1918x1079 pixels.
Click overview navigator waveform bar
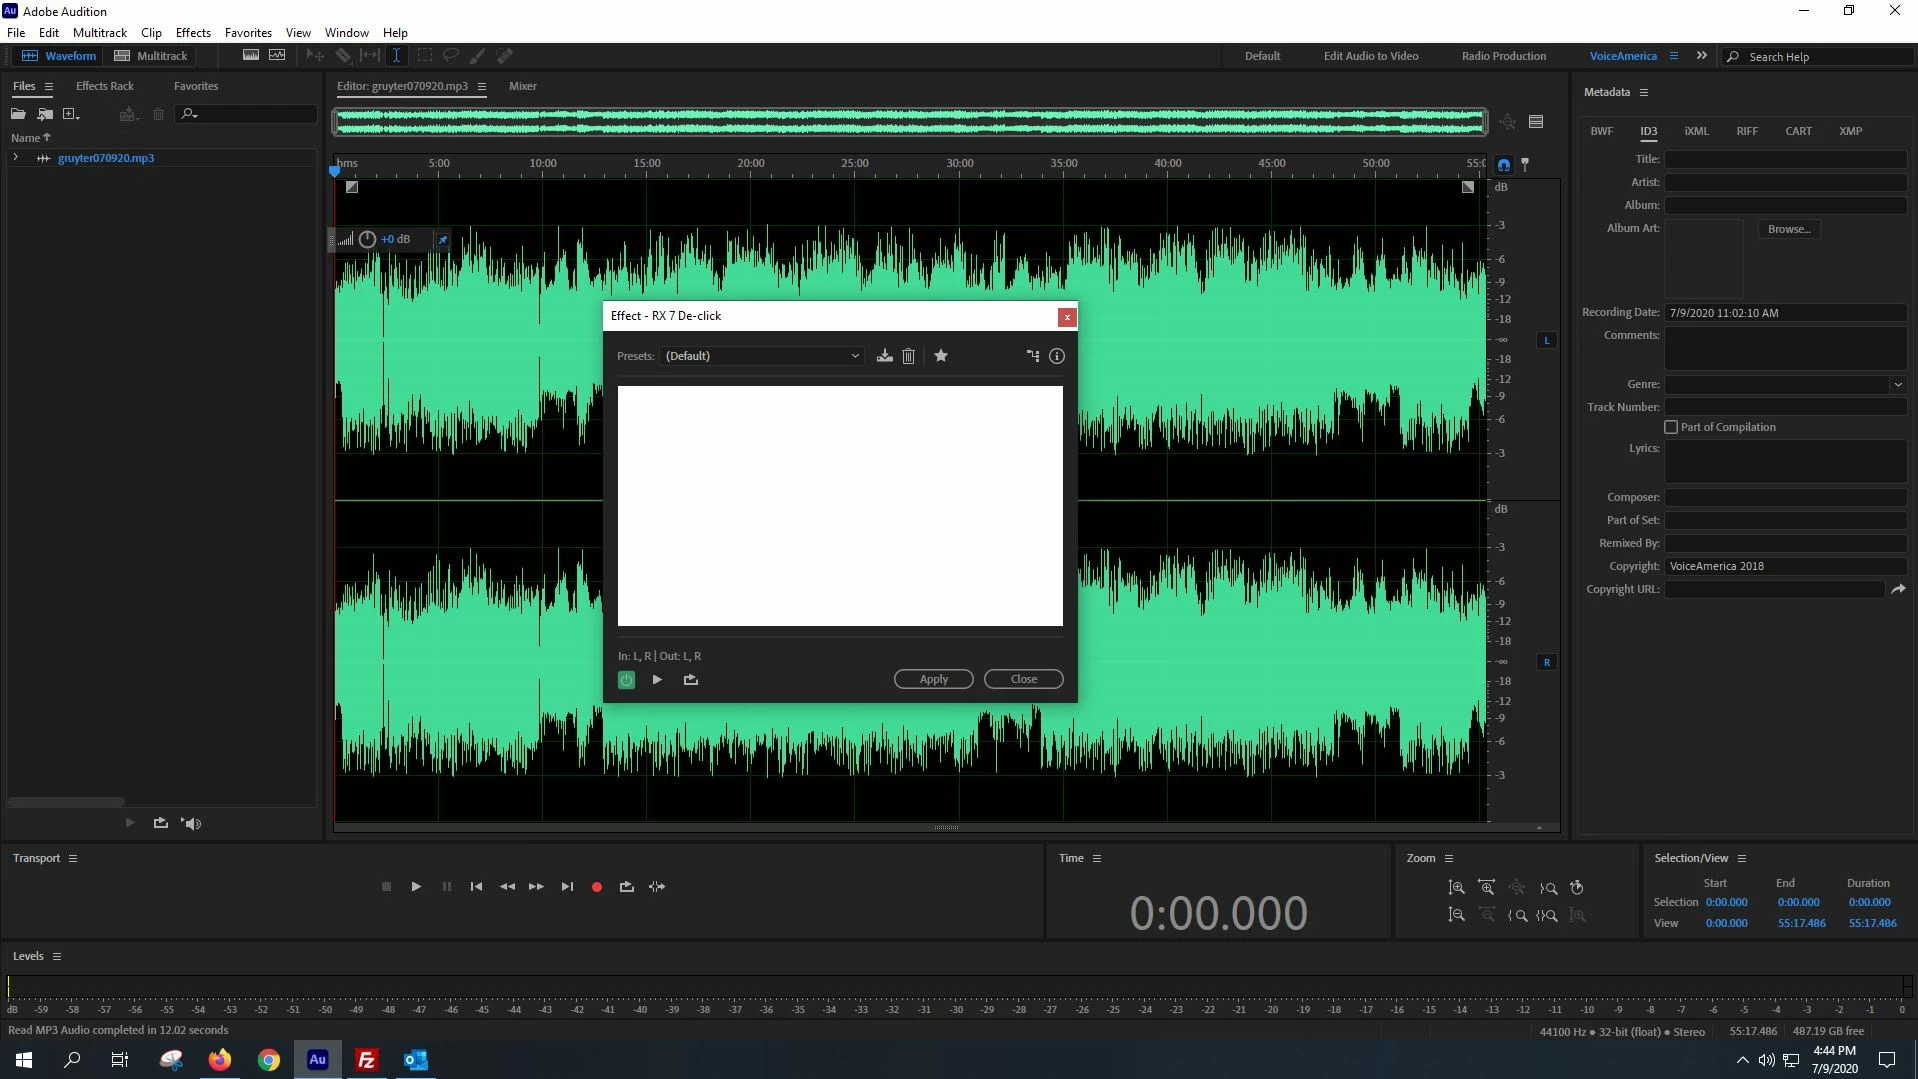click(x=910, y=122)
